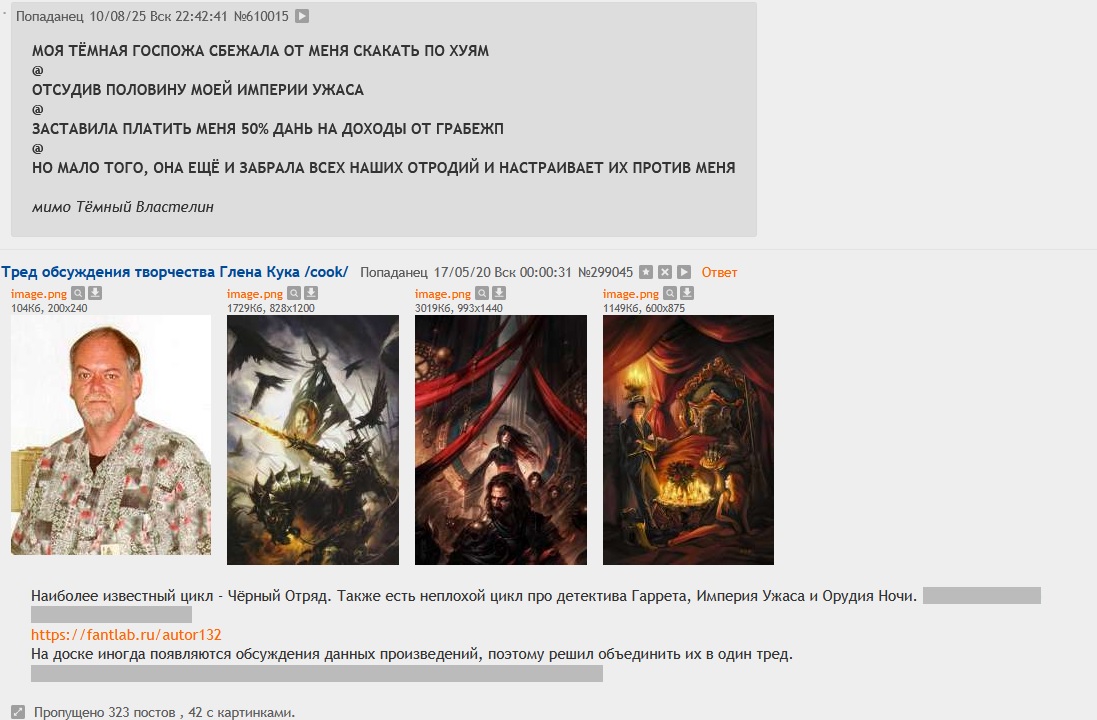Open post menu arrow next to №299045

coord(684,272)
